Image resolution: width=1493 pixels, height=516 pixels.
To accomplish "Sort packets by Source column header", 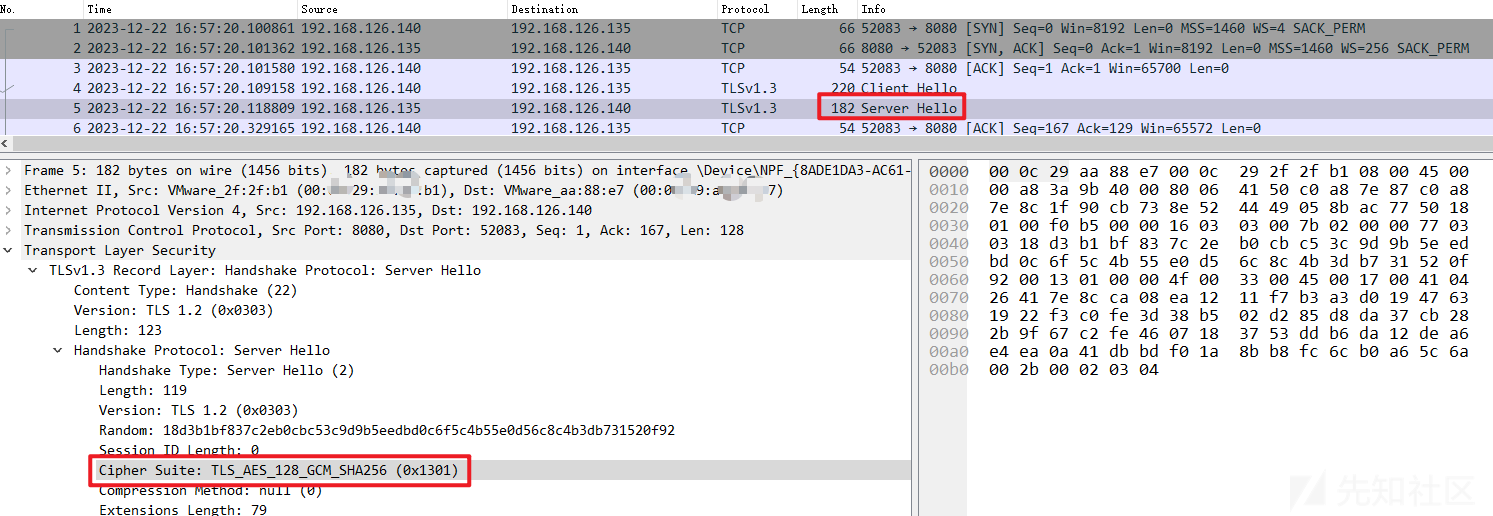I will [320, 9].
